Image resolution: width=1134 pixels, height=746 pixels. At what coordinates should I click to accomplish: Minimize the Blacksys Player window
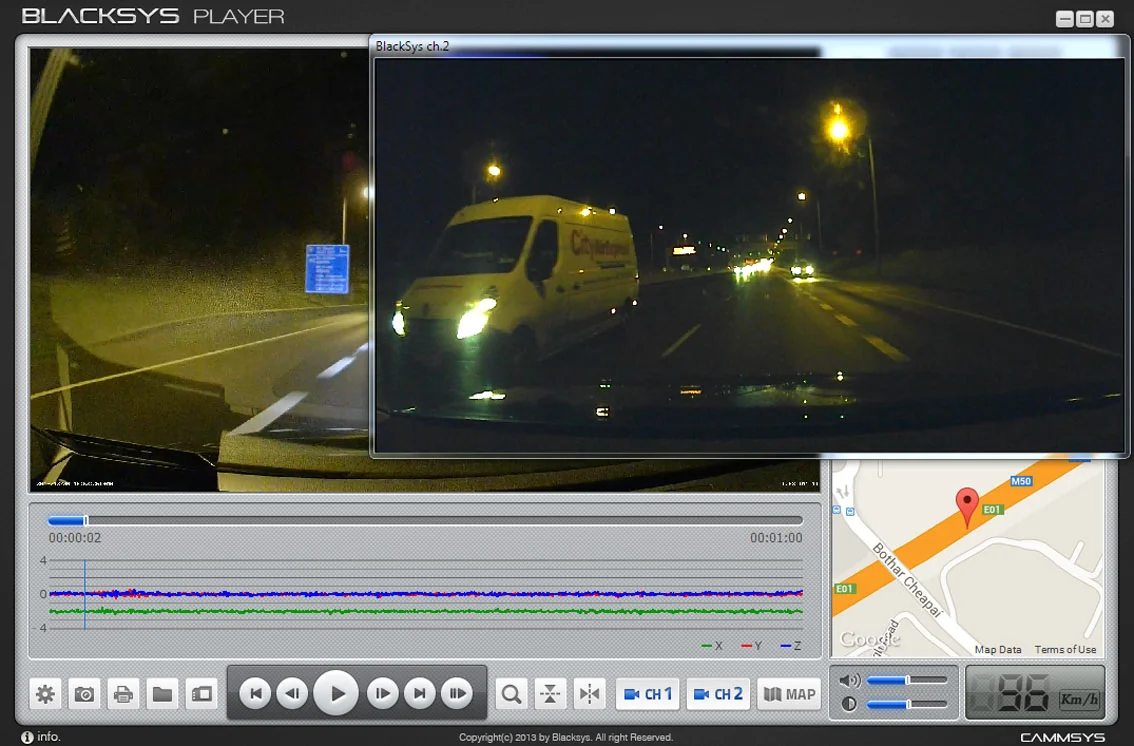[1065, 20]
